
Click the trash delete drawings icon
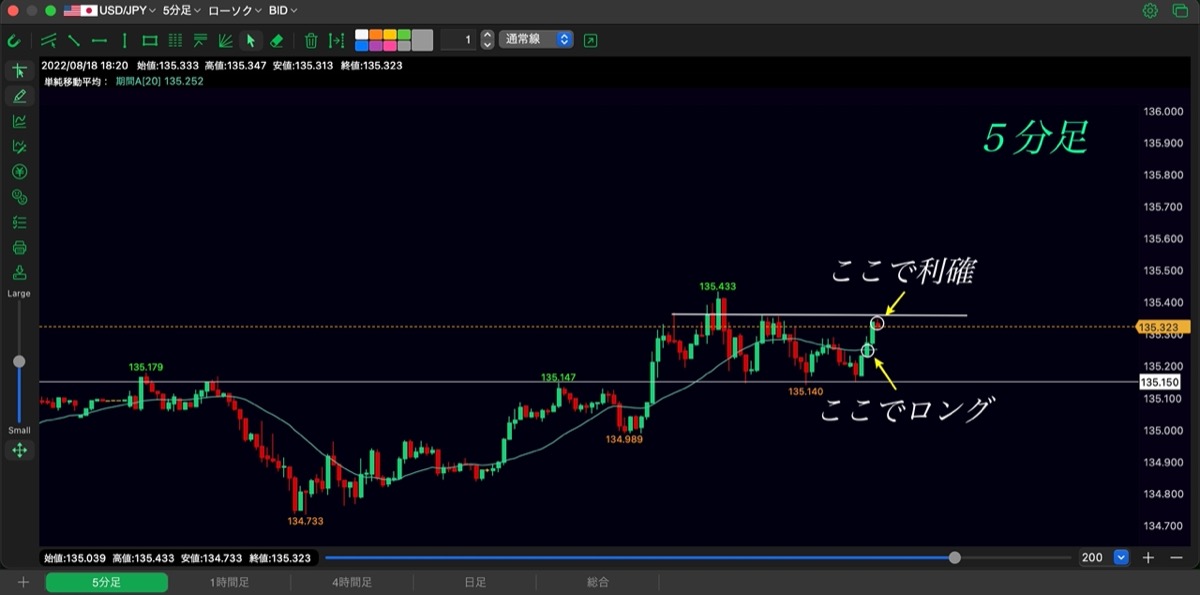click(311, 41)
